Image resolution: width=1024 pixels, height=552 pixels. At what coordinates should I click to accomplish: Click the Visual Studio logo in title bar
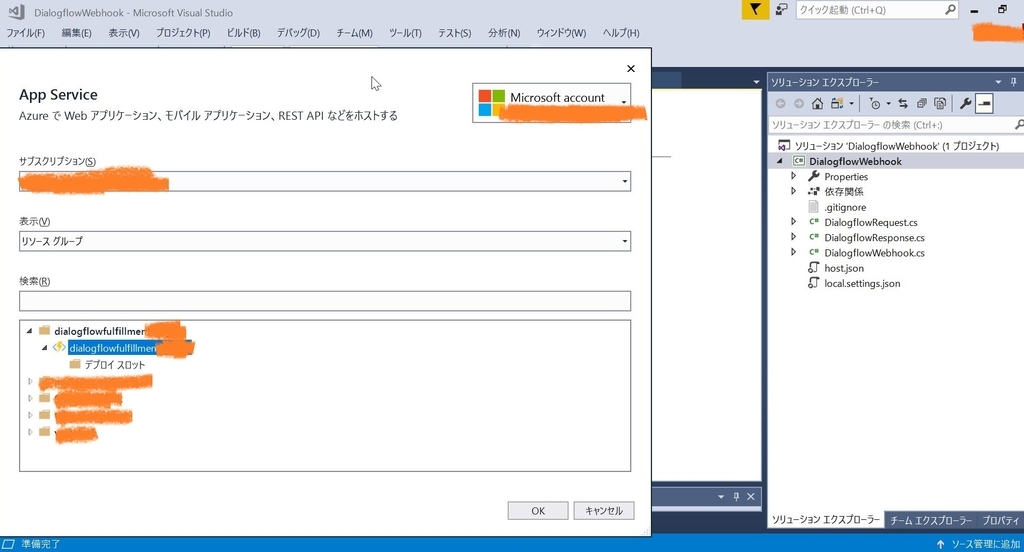(x=17, y=12)
